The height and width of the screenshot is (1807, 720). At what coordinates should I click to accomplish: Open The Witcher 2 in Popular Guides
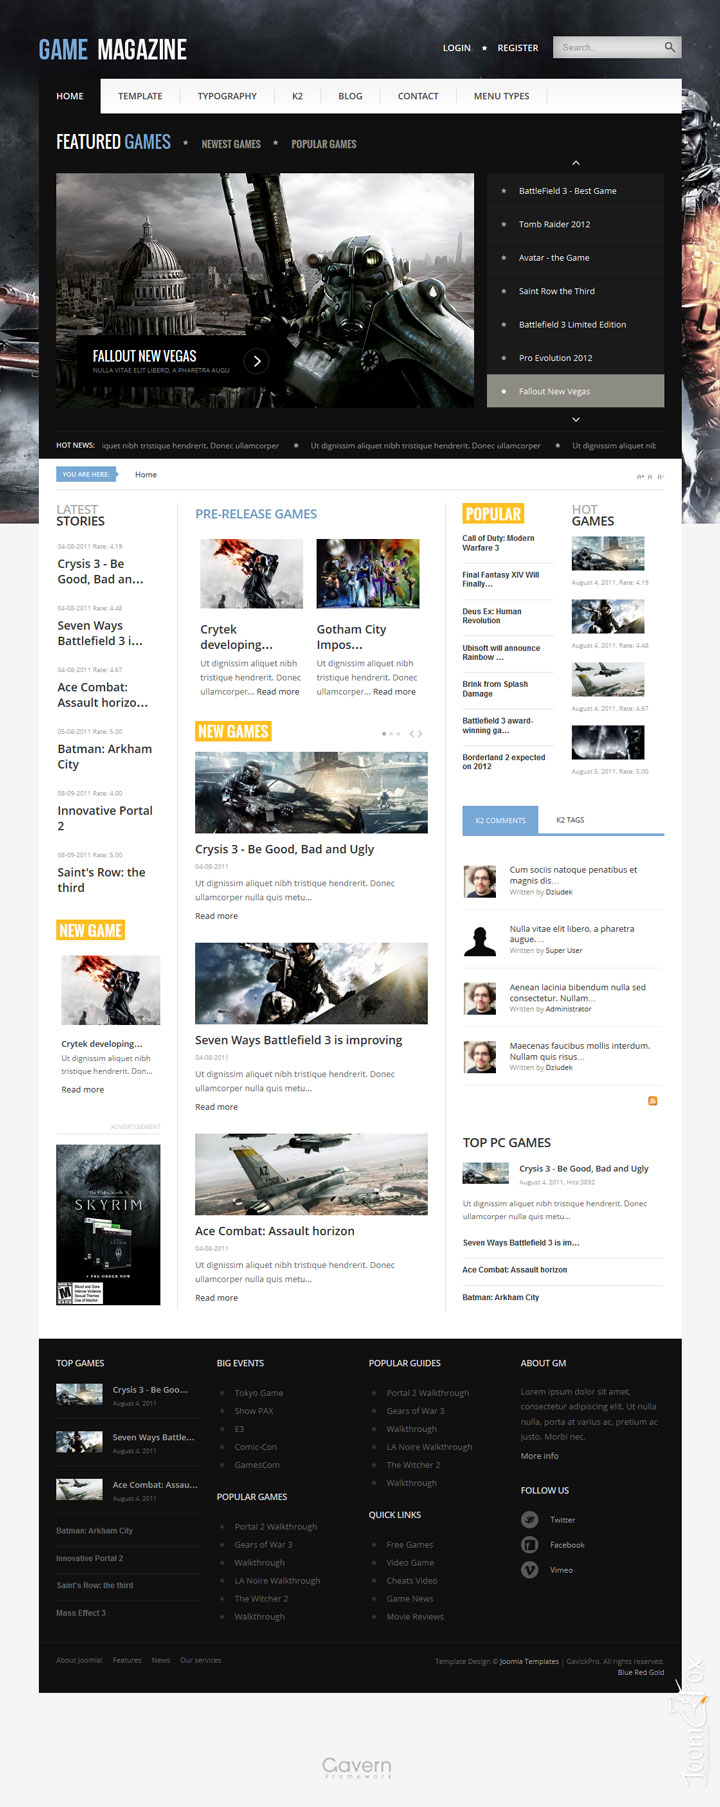coord(413,1465)
